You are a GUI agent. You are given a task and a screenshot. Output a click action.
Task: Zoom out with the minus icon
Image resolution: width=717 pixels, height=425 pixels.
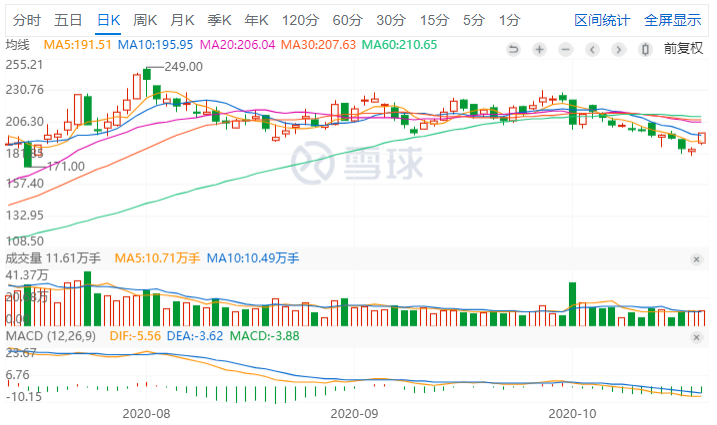click(566, 49)
